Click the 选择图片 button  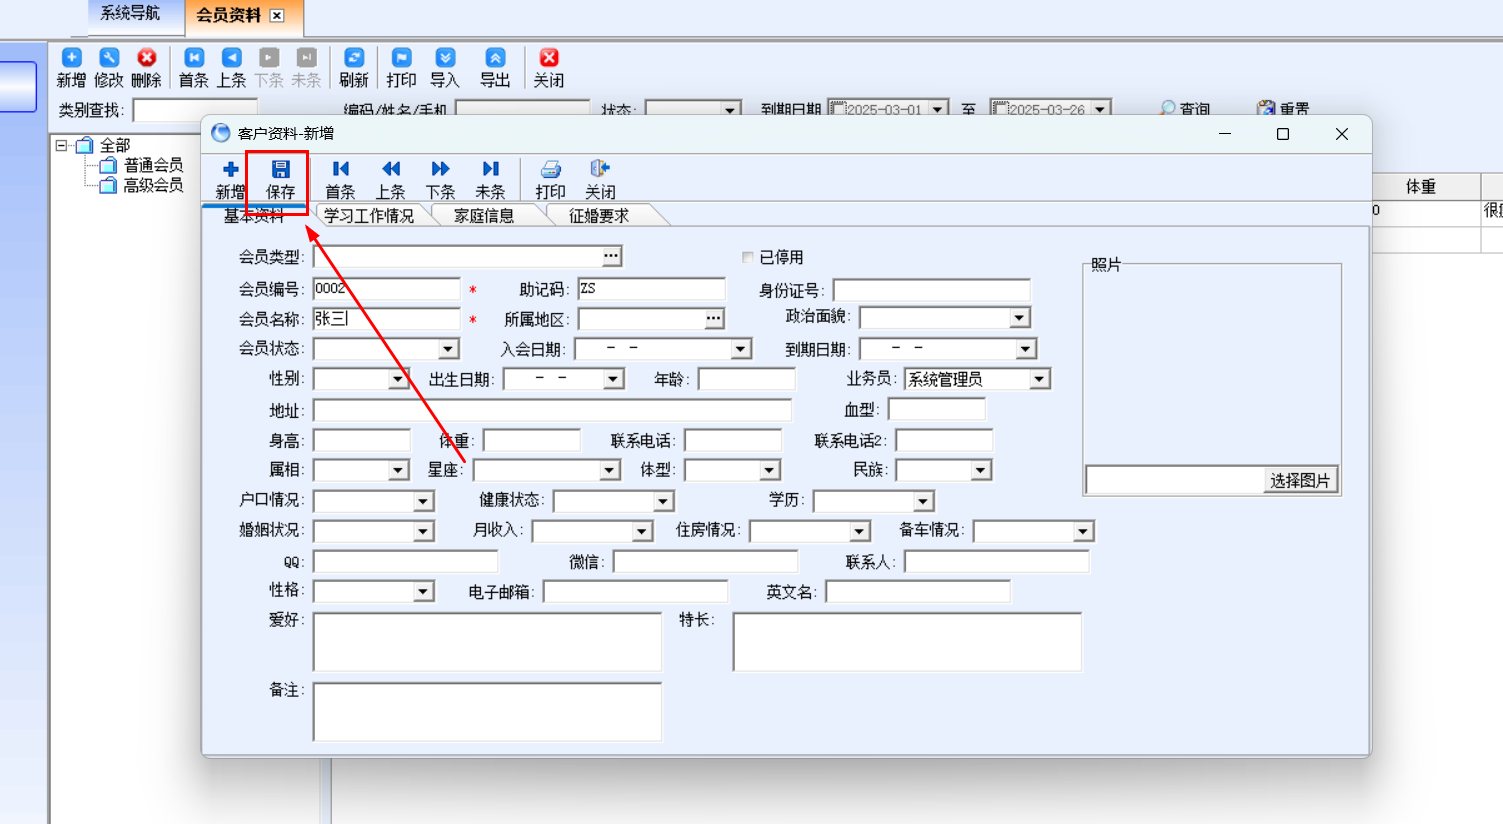[x=1300, y=481]
